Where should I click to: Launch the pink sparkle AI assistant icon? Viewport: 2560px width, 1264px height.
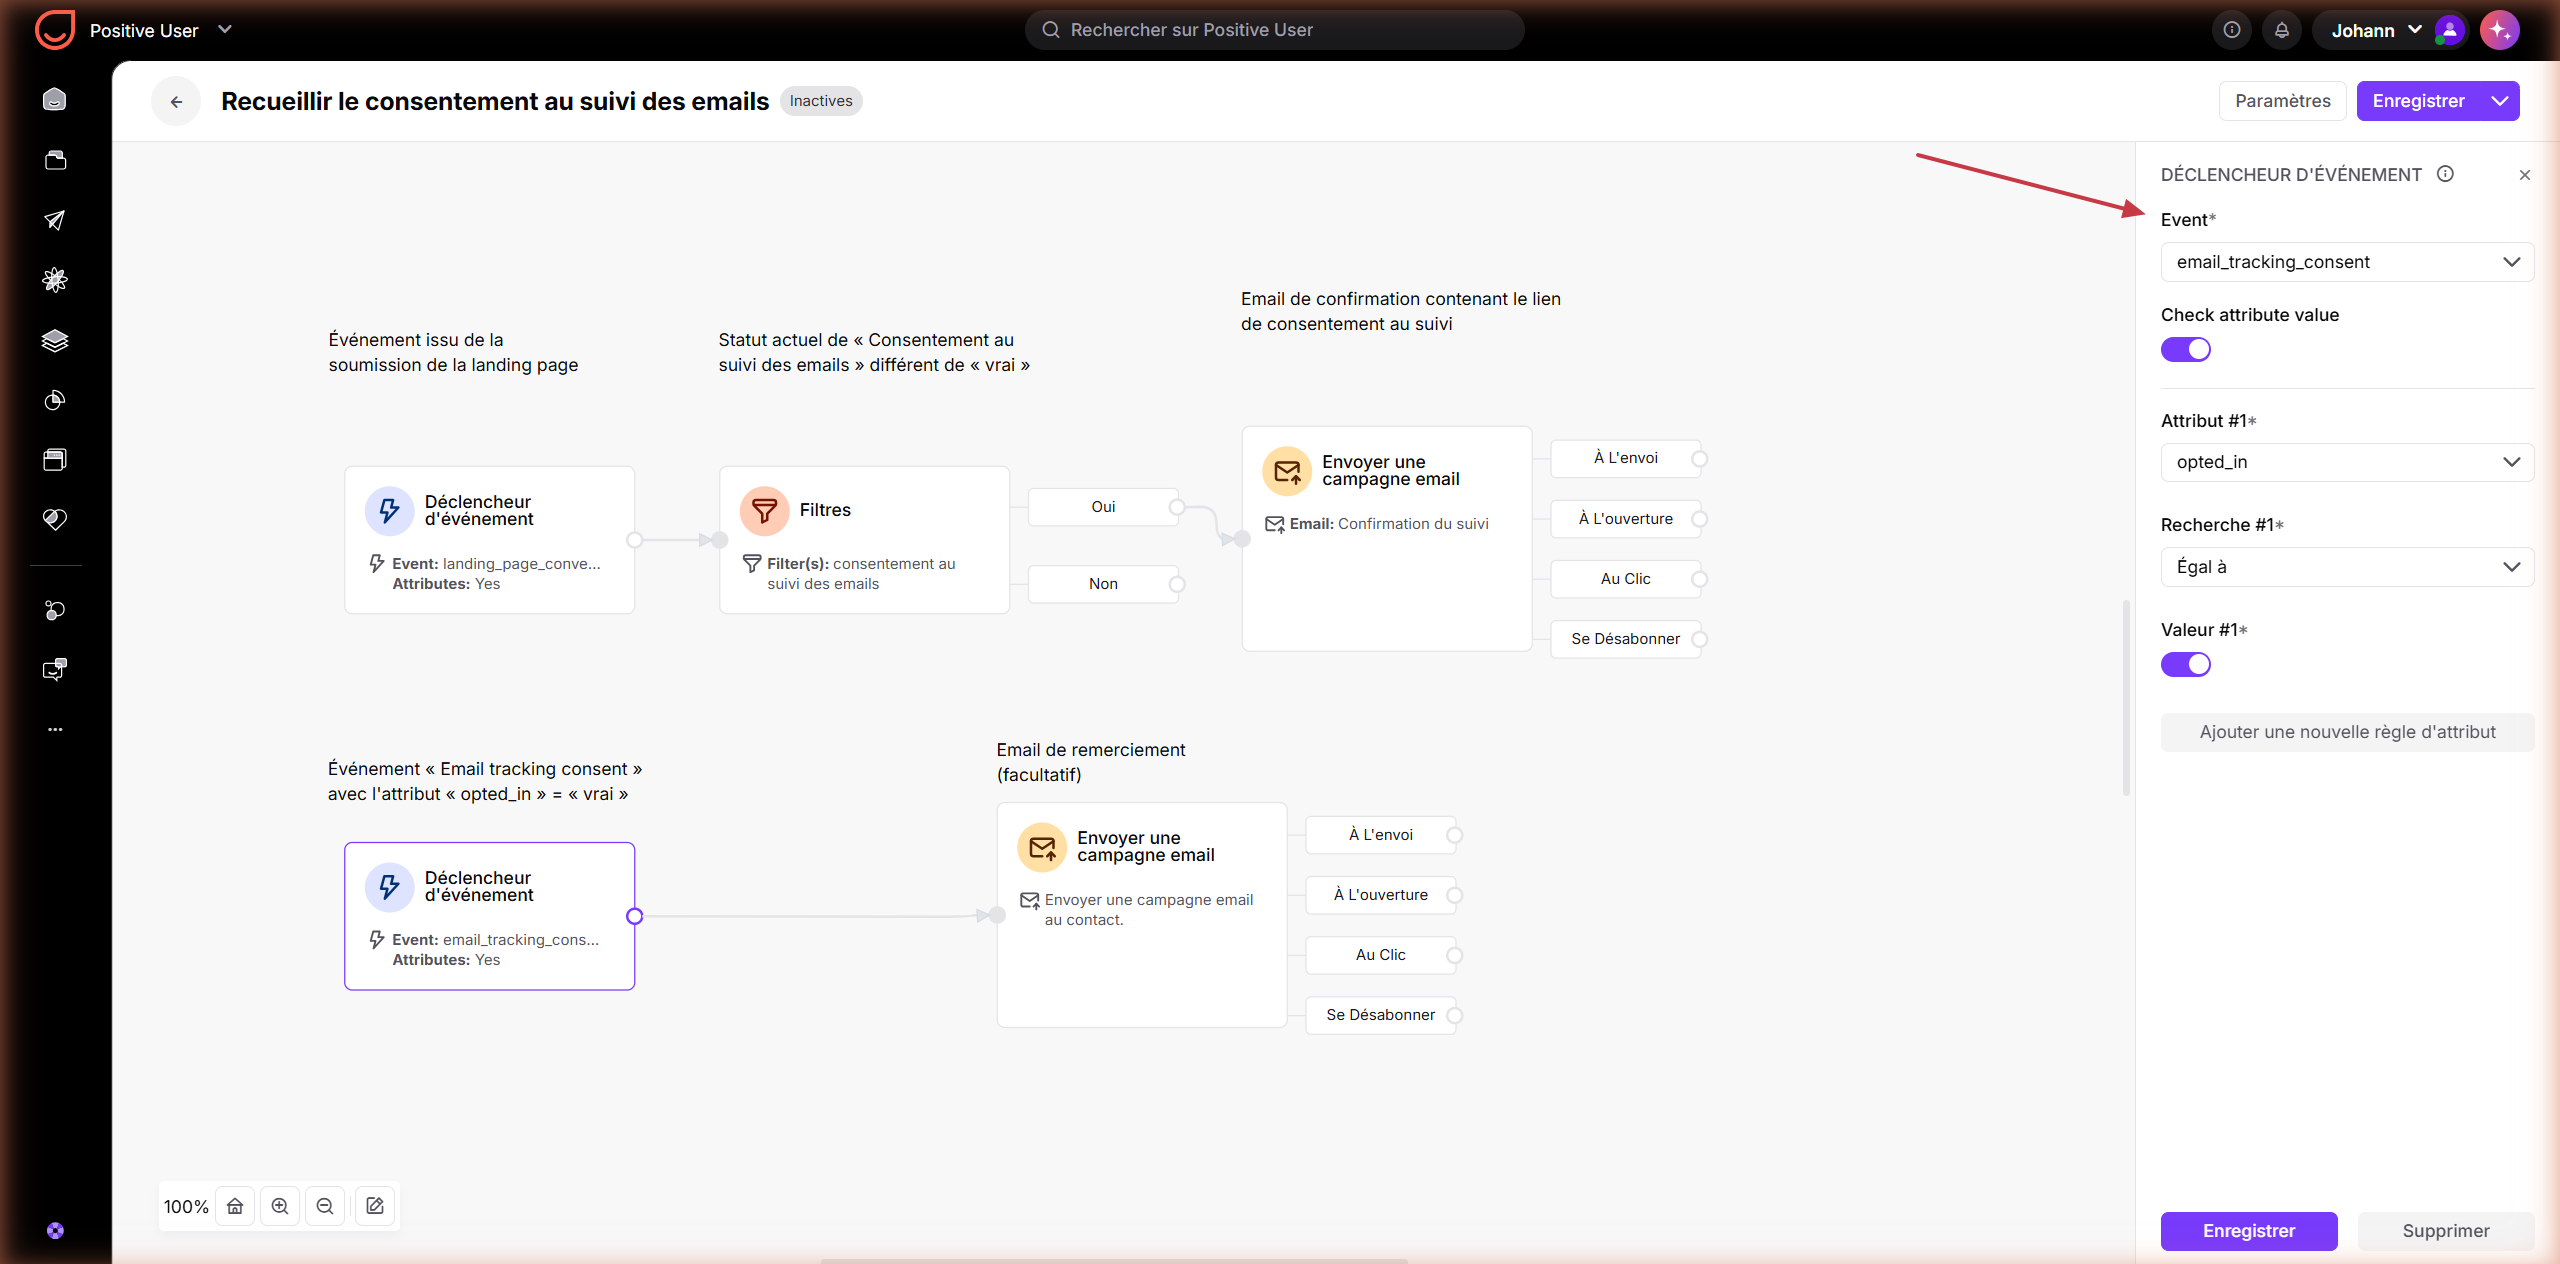(x=2499, y=30)
